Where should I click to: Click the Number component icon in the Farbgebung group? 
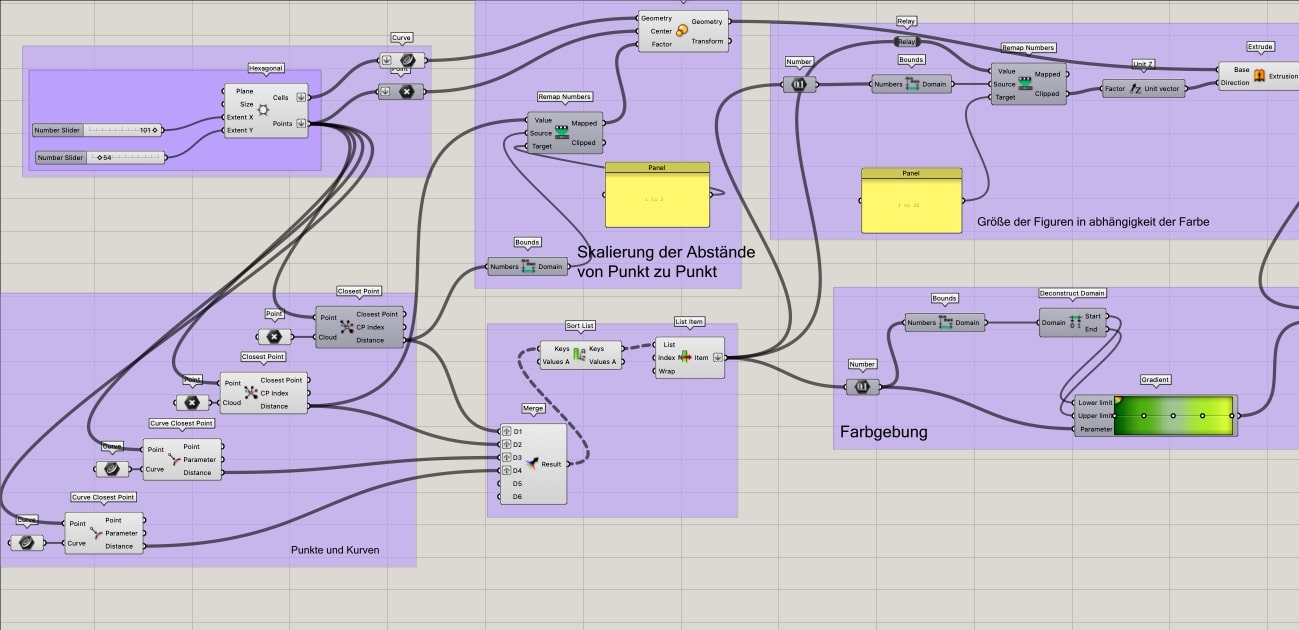[861, 386]
